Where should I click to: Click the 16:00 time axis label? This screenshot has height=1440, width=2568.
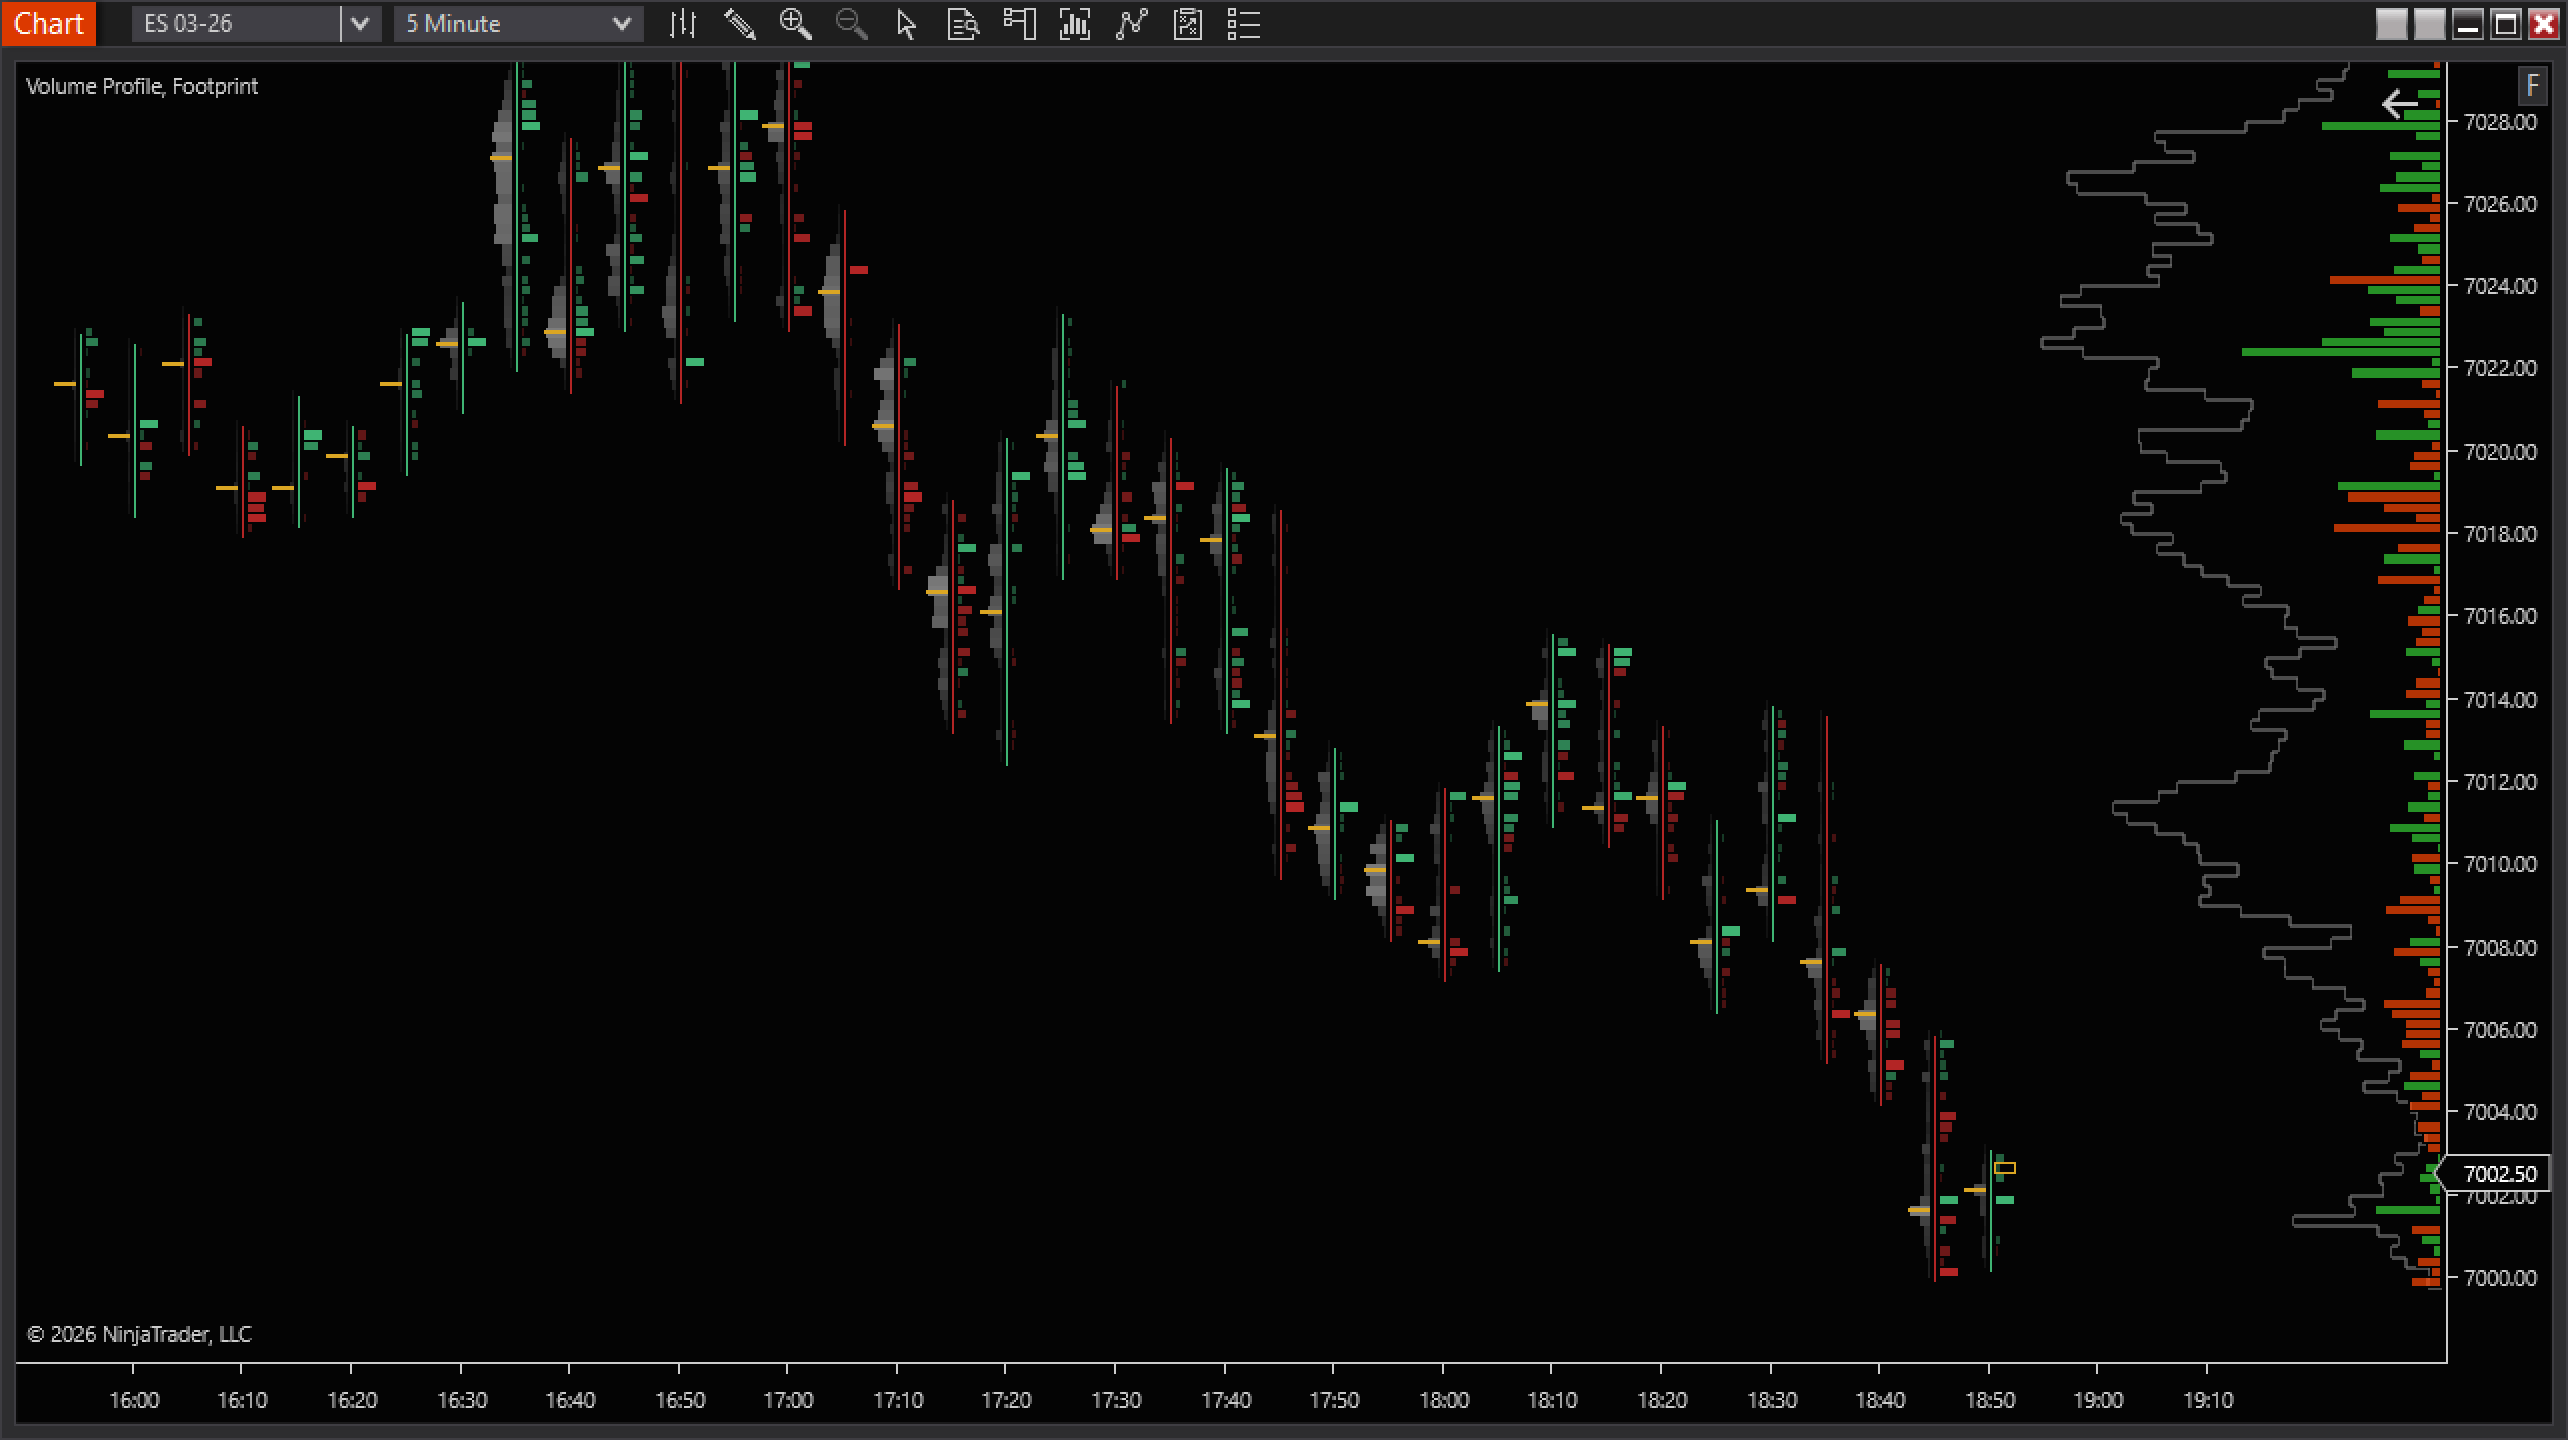[134, 1401]
